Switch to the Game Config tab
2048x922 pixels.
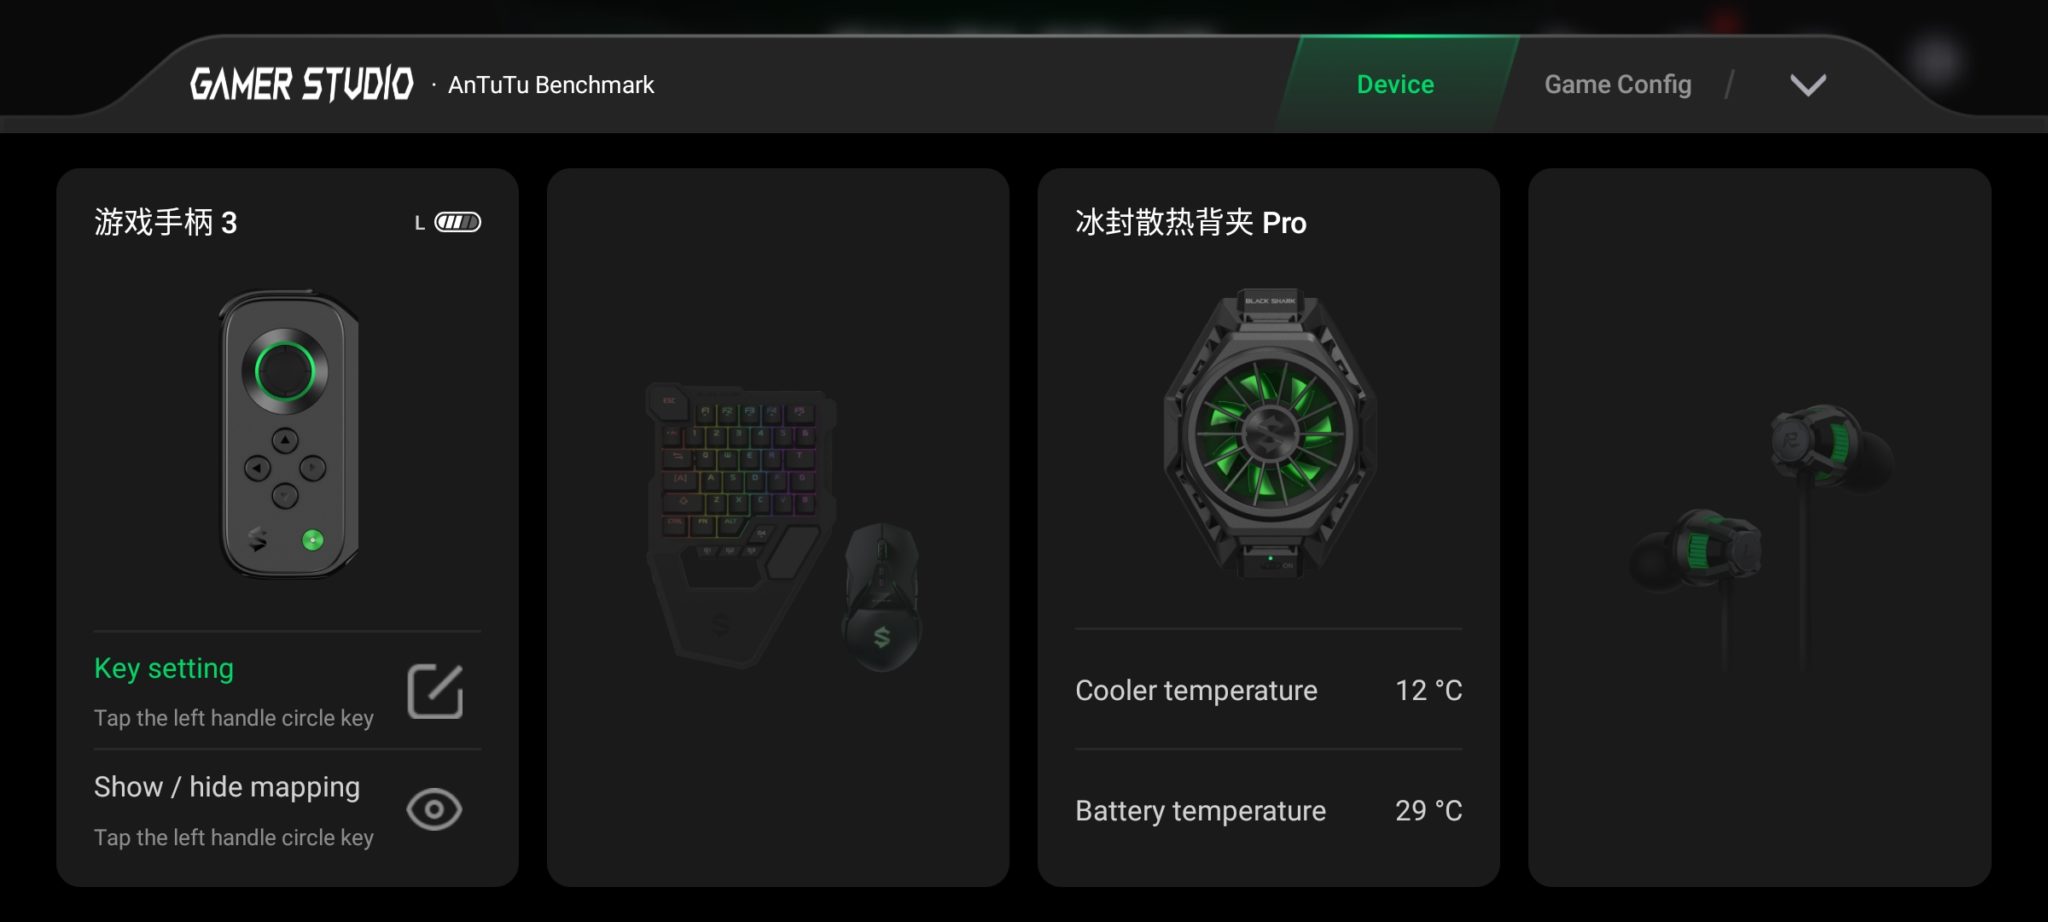(x=1618, y=85)
